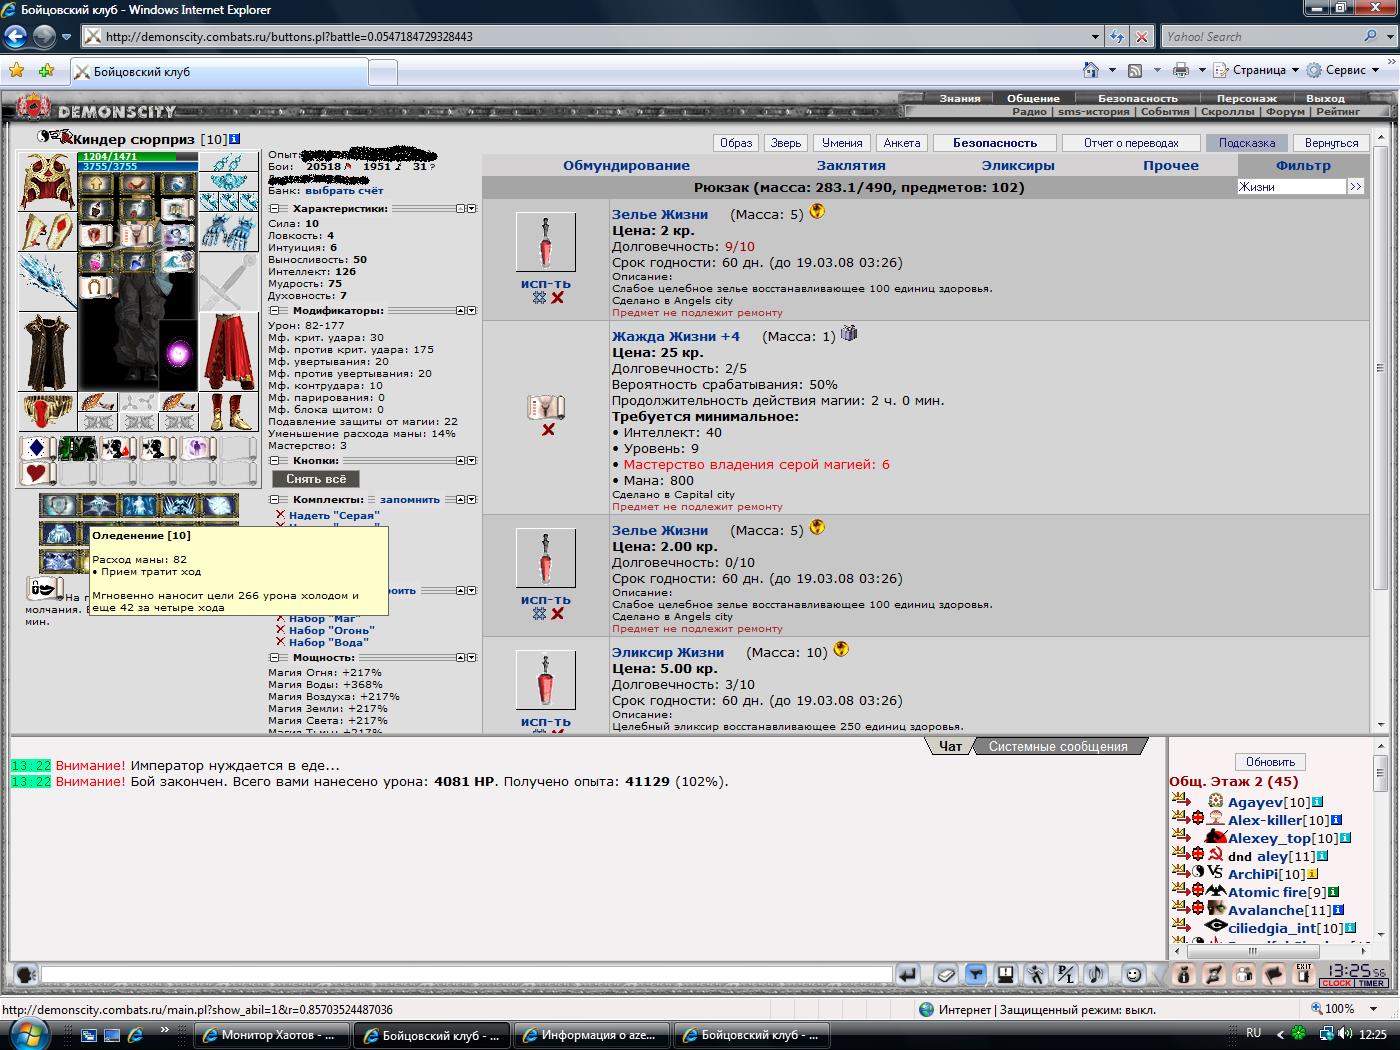
Task: Open Agayev's info icon in user list
Action: tap(1317, 802)
